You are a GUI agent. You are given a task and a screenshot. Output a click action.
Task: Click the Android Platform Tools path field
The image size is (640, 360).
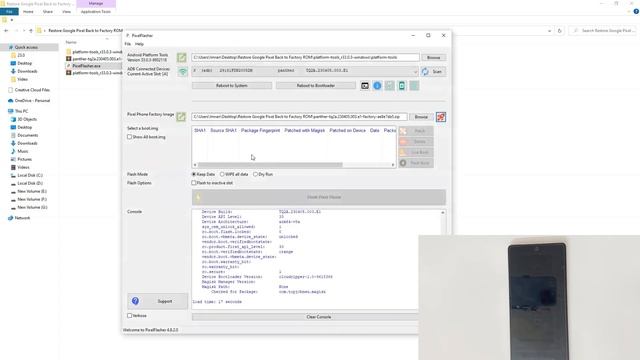305,58
